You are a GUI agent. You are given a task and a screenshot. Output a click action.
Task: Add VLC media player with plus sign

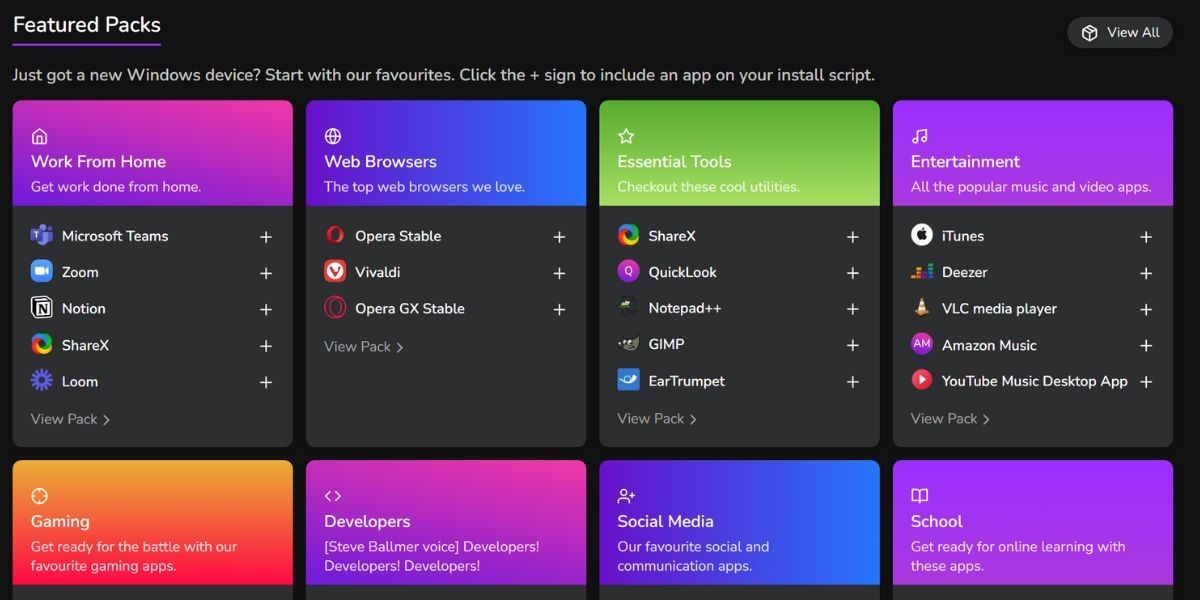click(x=1146, y=310)
